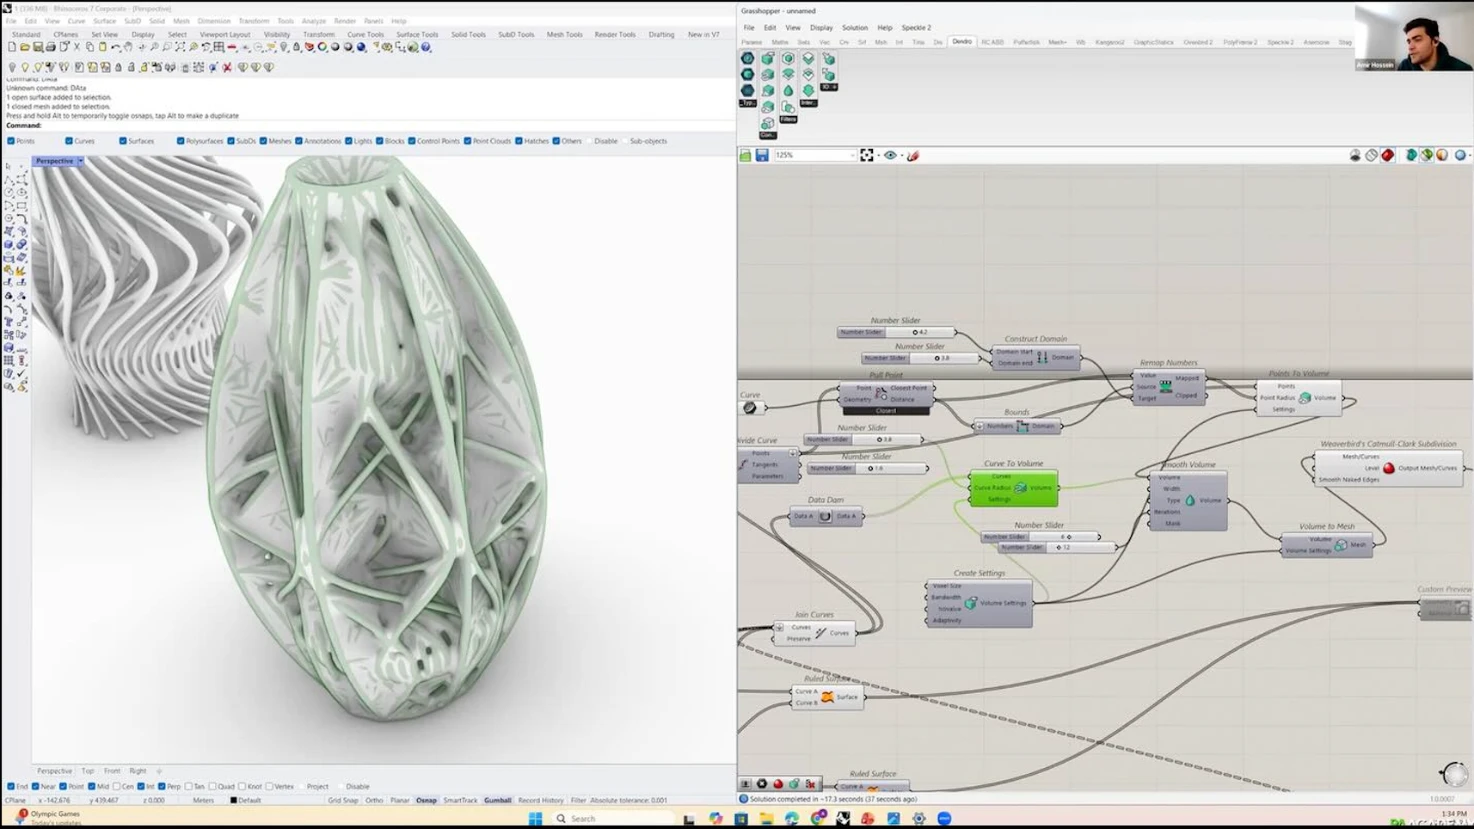Click the Construct Domain component icon
This screenshot has height=829, width=1474.
pos(1042,357)
